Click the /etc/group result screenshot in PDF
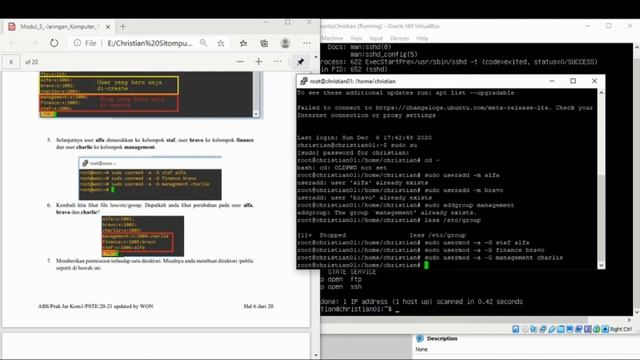Screen dimensions: 640x360 (x=142, y=236)
